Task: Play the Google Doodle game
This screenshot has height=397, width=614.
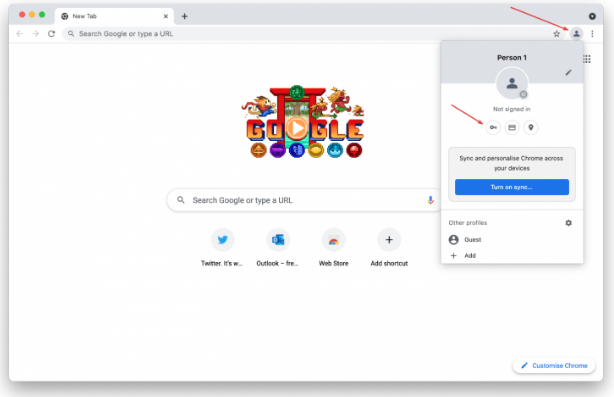Action: [x=296, y=127]
